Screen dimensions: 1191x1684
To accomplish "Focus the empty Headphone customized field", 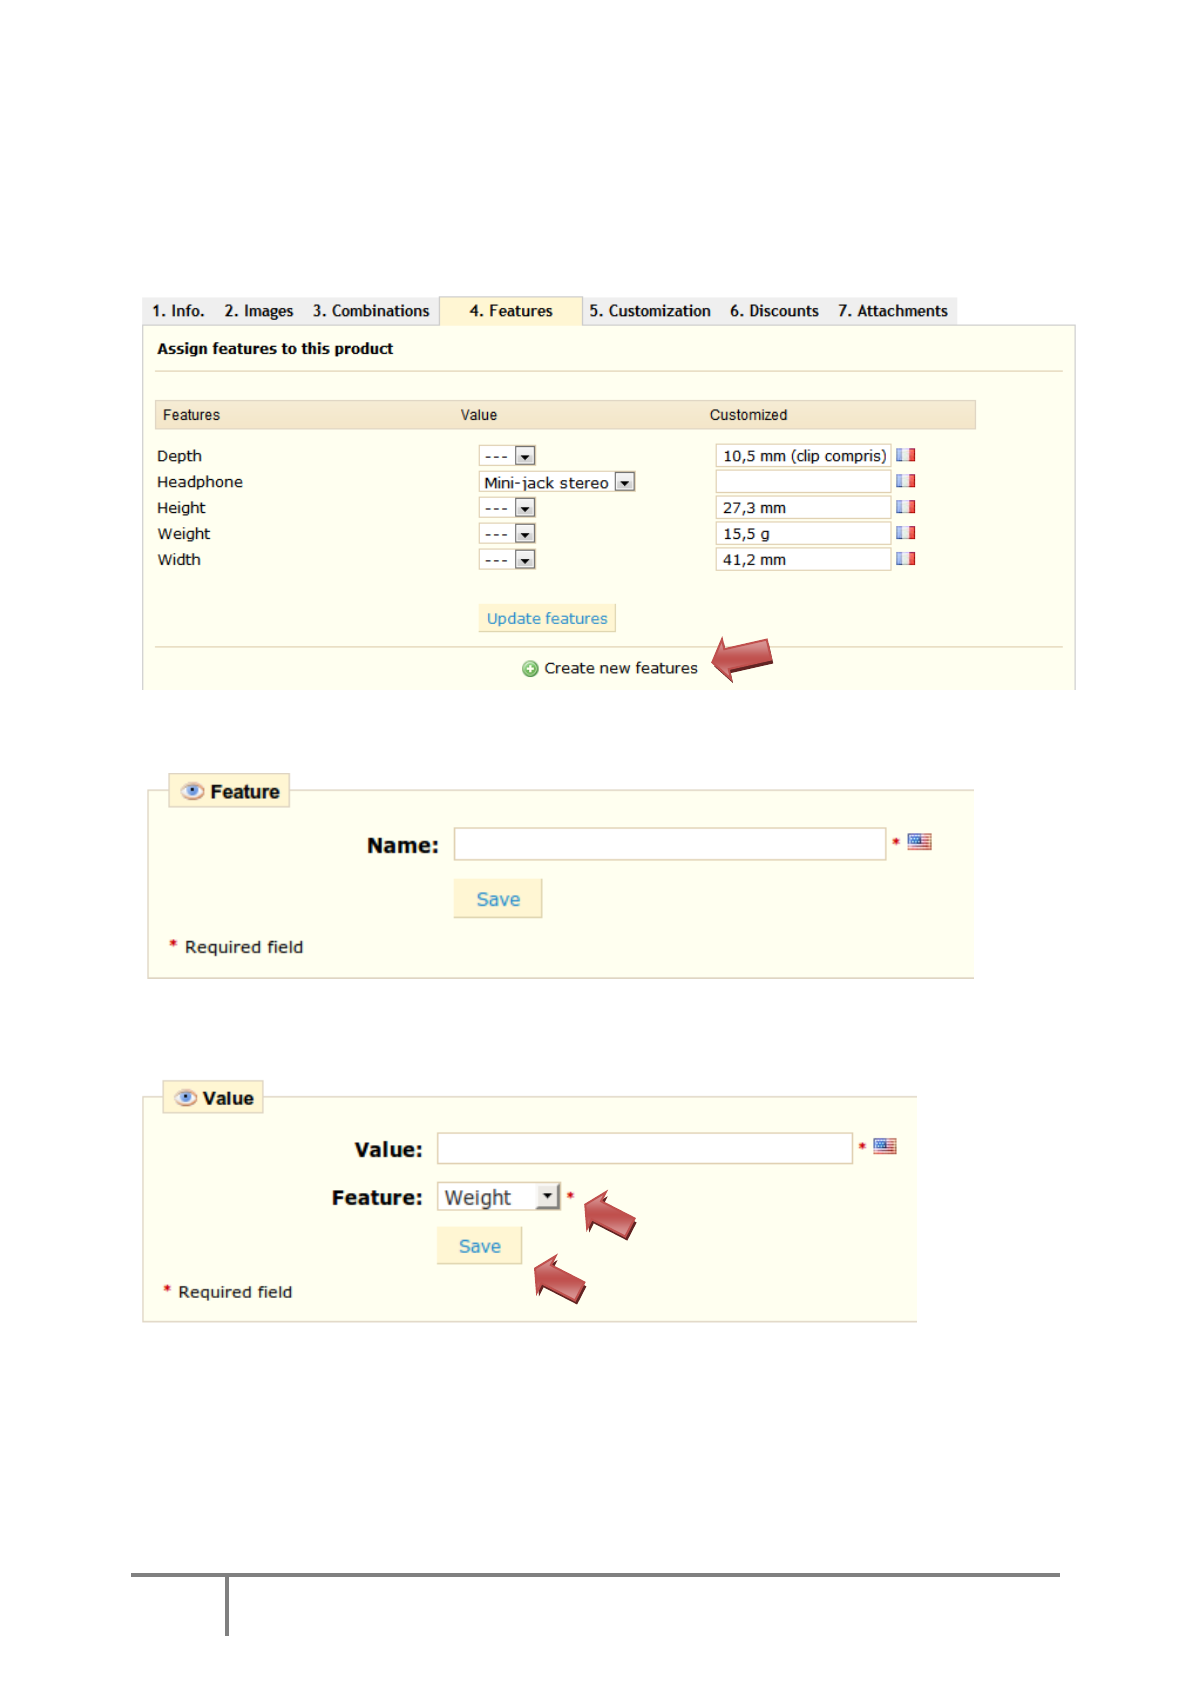I will 803,482.
